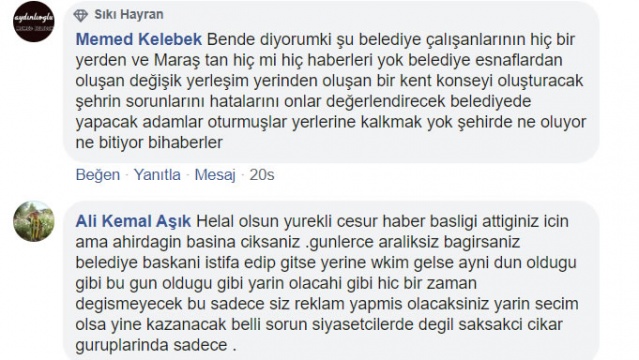Open the Memed Kelebek profile name link
The width and height of the screenshot is (639, 360).
[x=139, y=40]
